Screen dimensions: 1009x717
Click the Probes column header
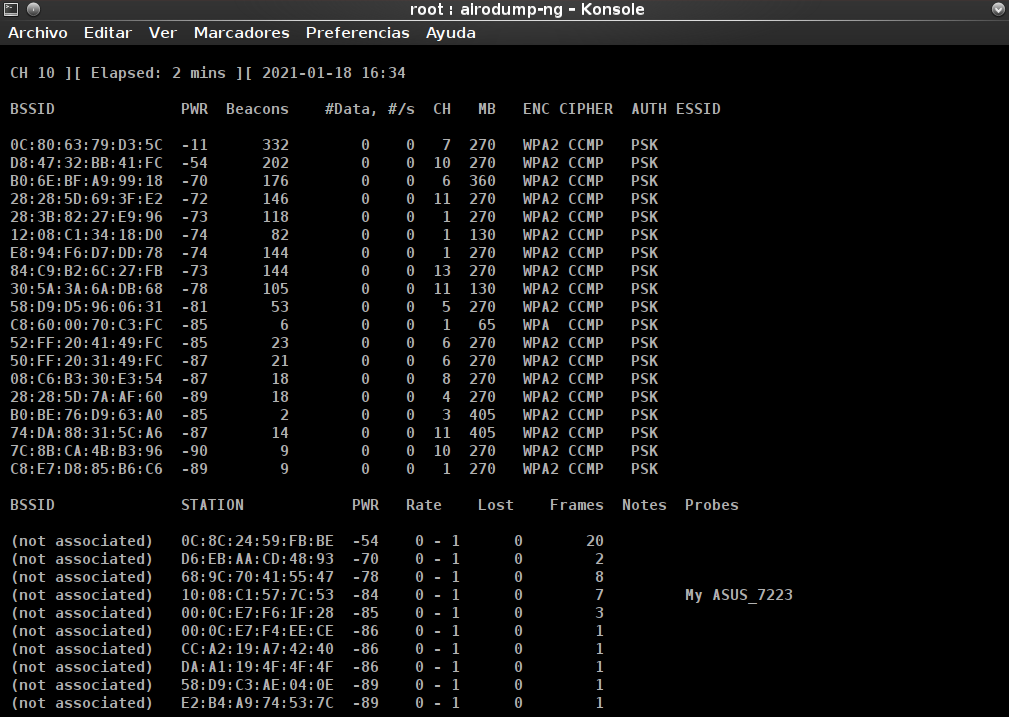(712, 505)
